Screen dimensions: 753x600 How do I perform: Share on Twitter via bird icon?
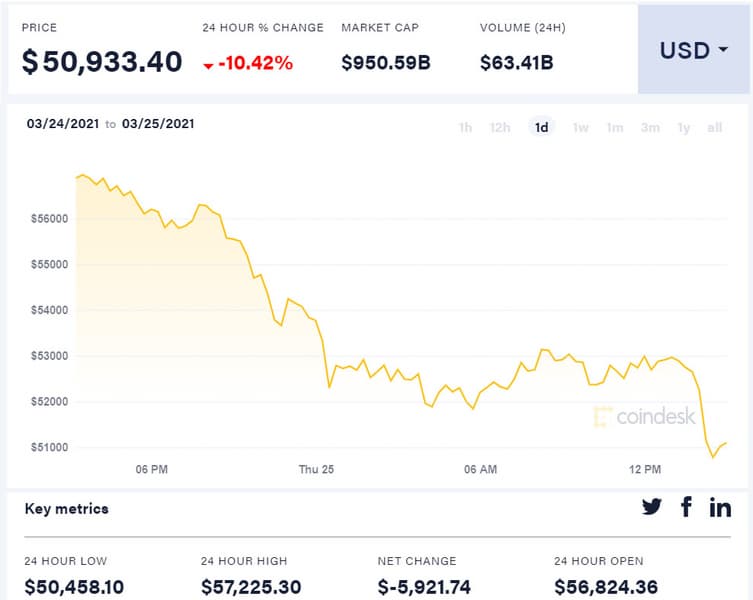652,507
